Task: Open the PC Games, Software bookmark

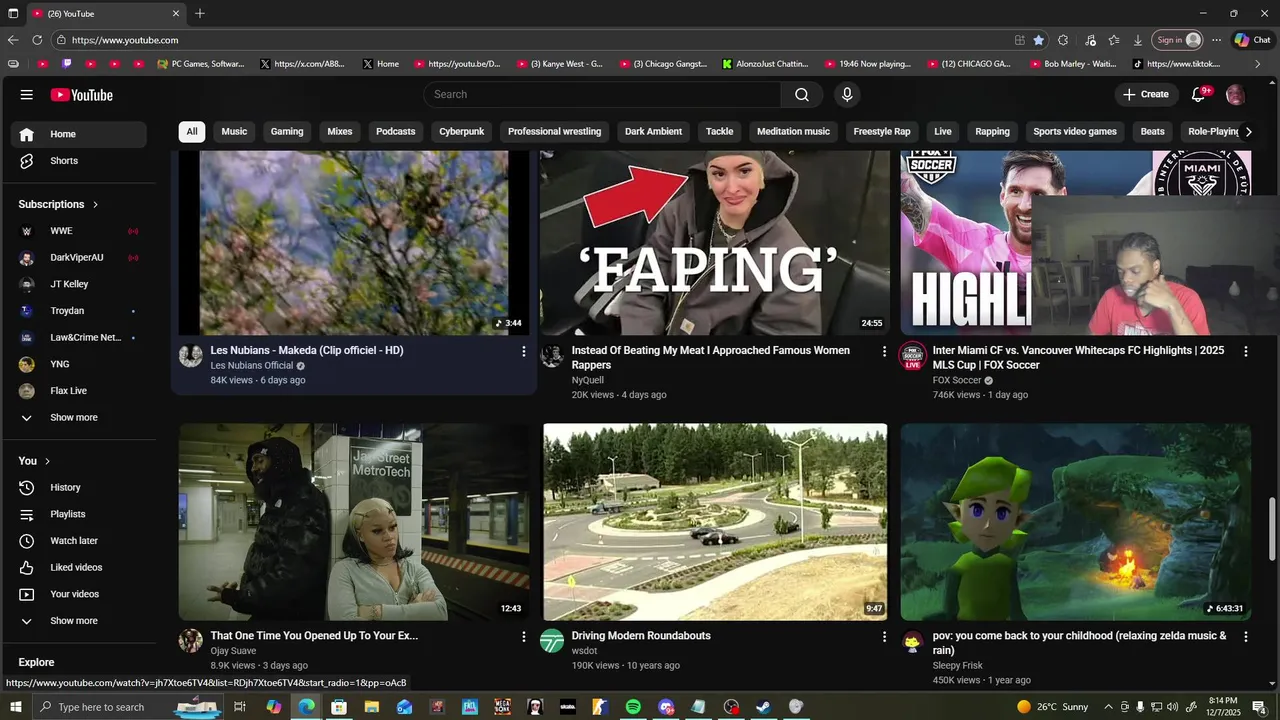Action: [200, 64]
